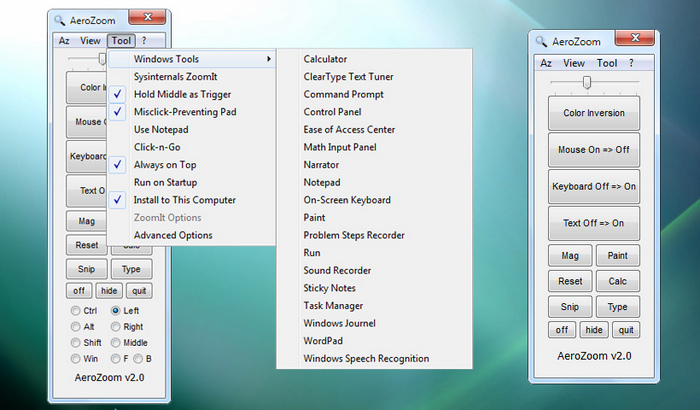
Task: Click the zoom slider thumb in right window
Action: (587, 82)
